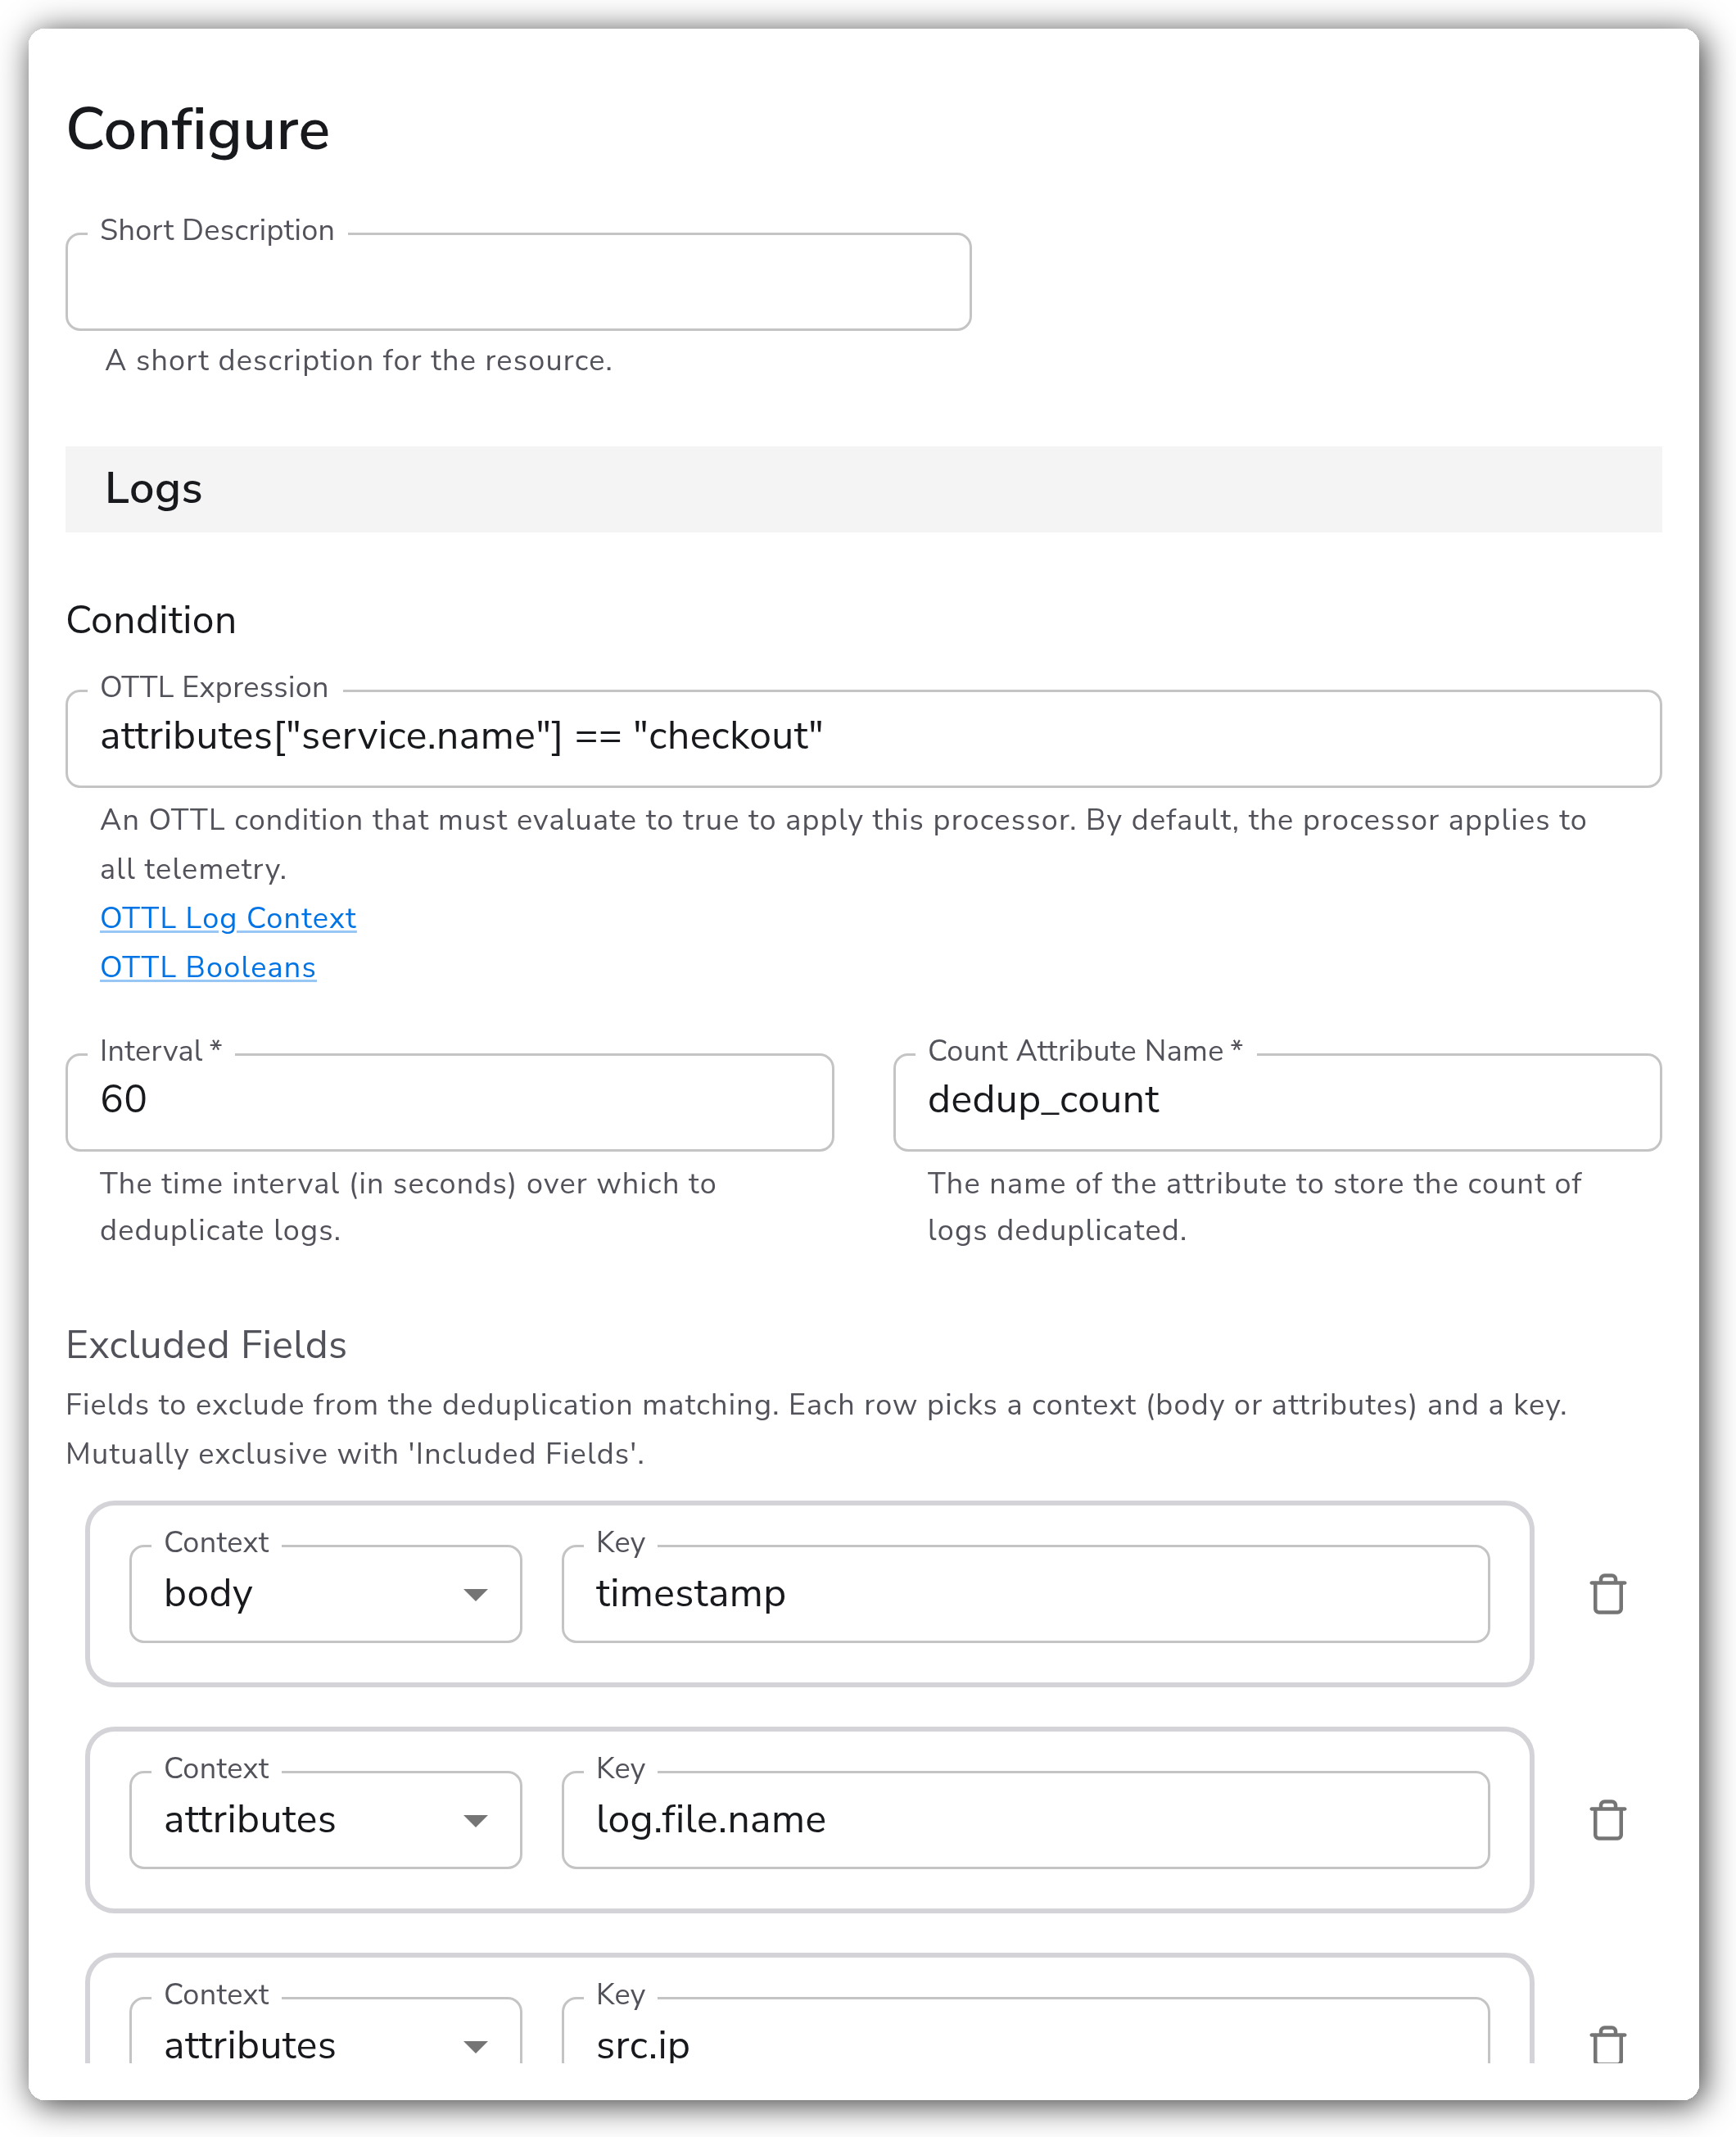Delete the log.file.name excluded field row

point(1607,1820)
